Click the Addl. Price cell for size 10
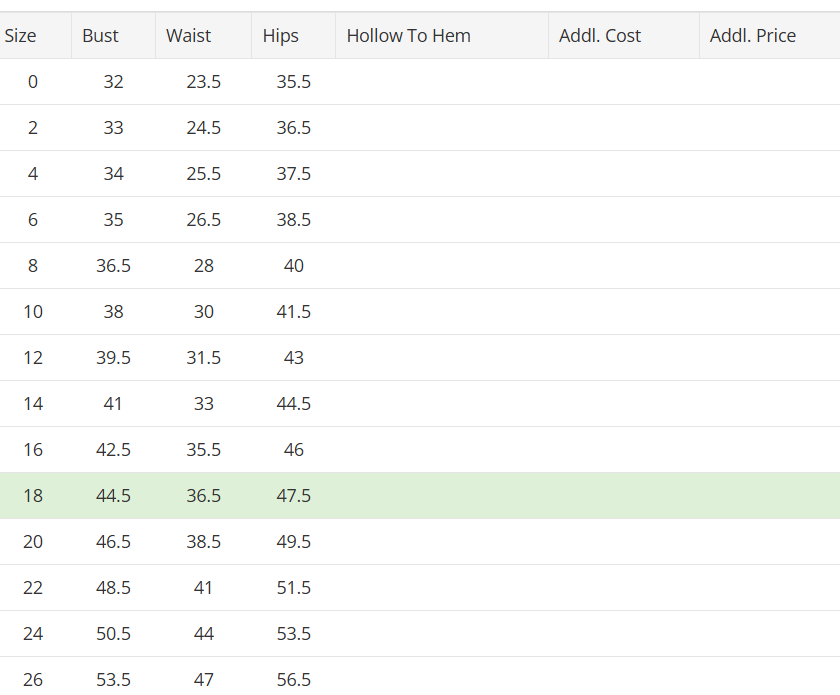The image size is (840, 695). pyautogui.click(x=769, y=312)
